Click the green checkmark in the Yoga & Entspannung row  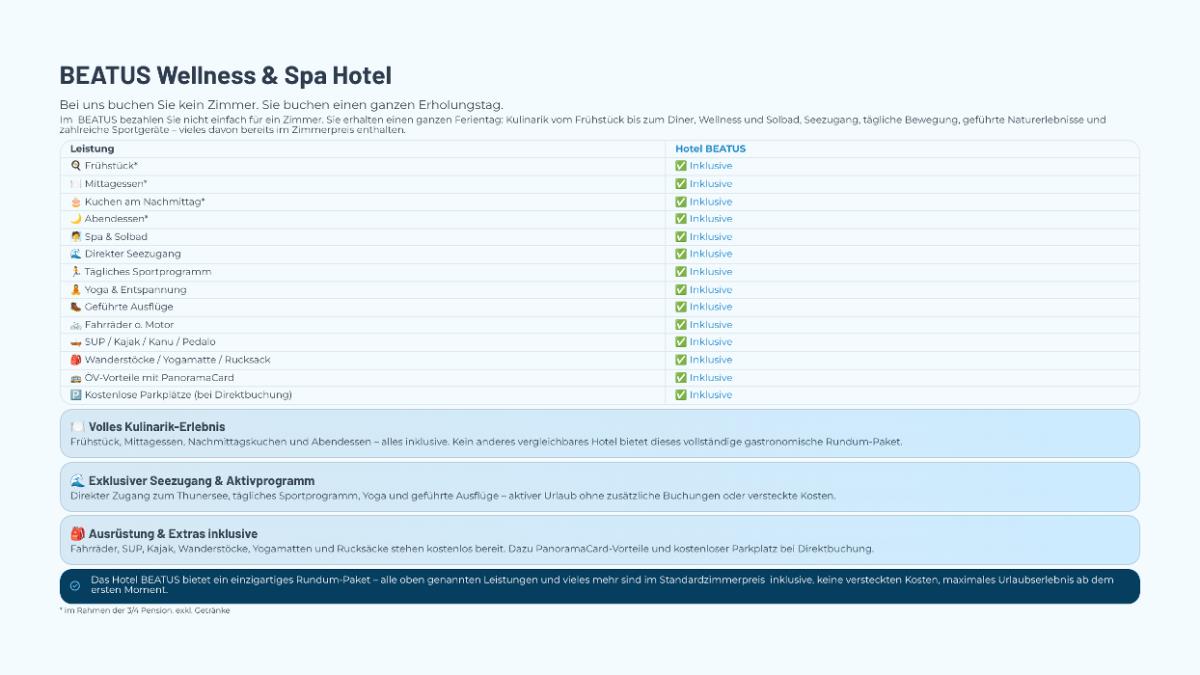[681, 290]
